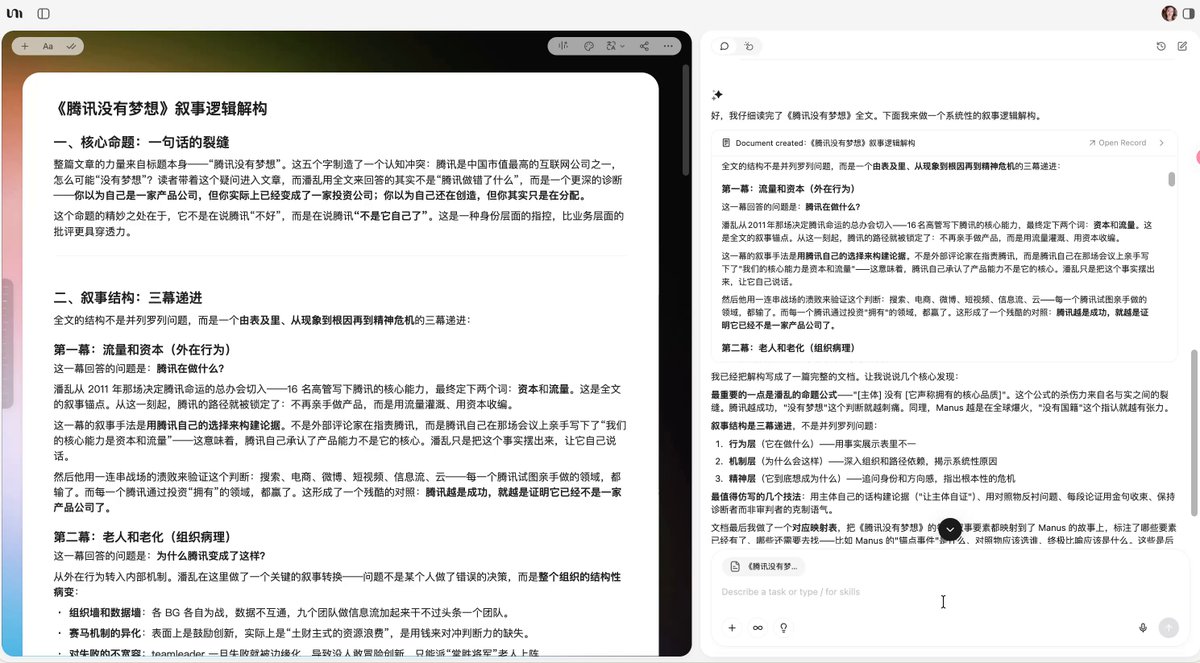Switch to the second agent mode tab
This screenshot has height=663, width=1200.
click(x=750, y=46)
